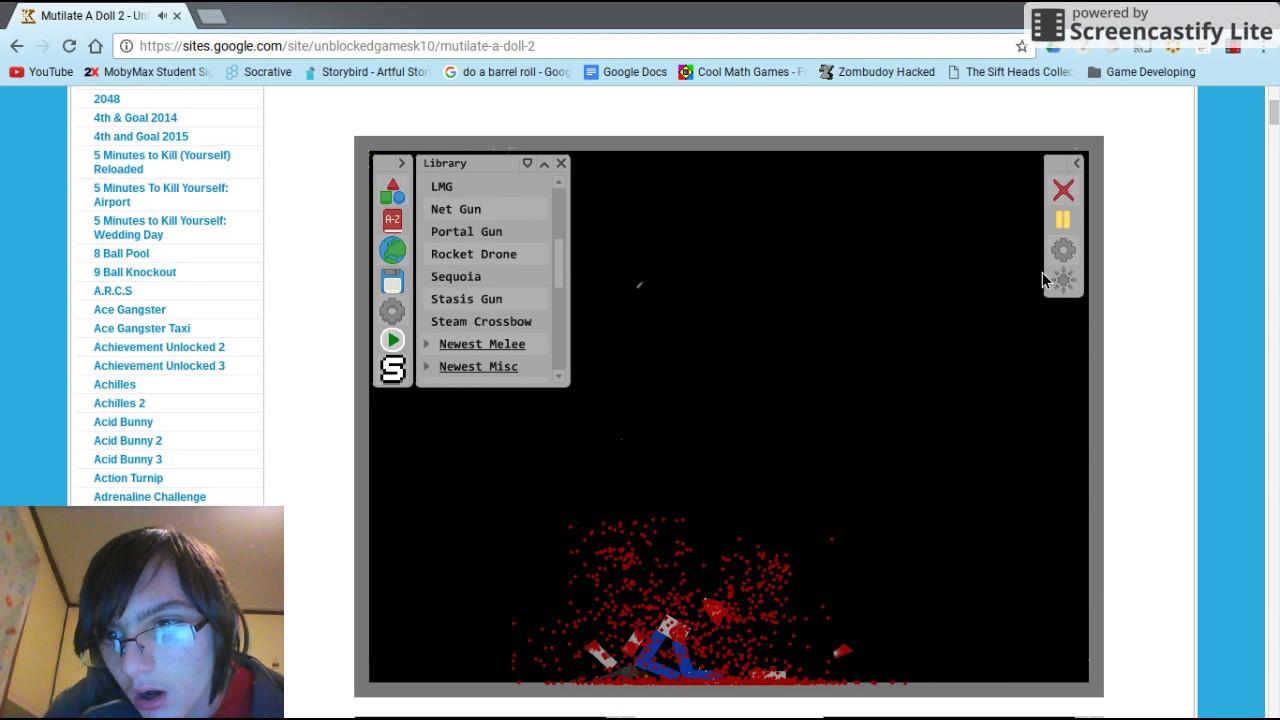
Task: Open the Achievement Unlocked 2 link
Action: point(159,347)
